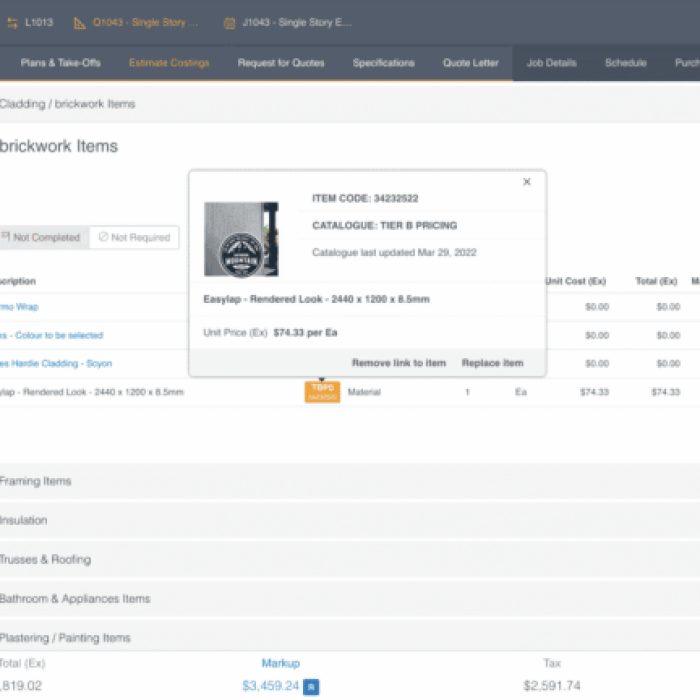This screenshot has width=700, height=700.
Task: Click the blue icon beside Markup amount
Action: tap(311, 686)
